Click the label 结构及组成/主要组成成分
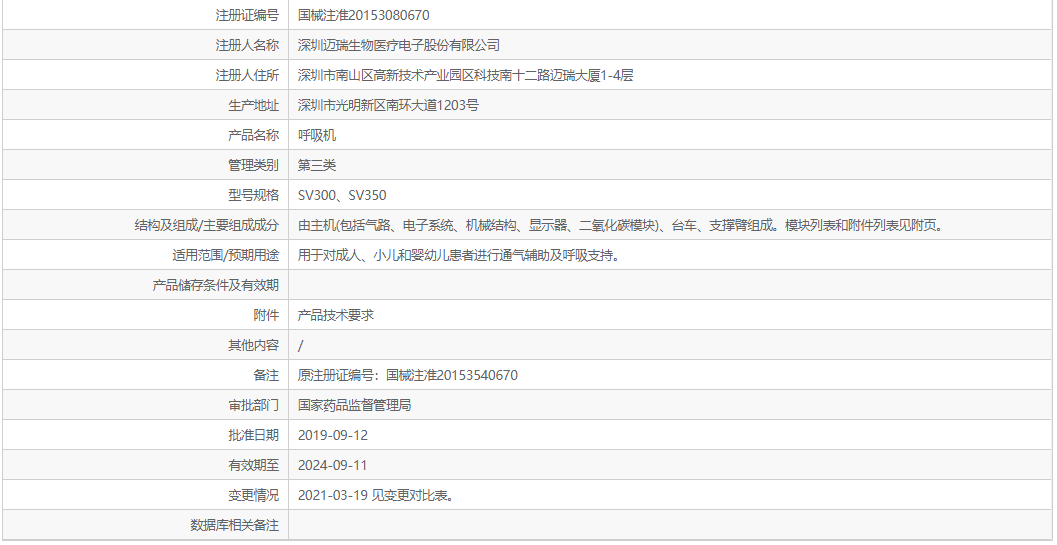The width and height of the screenshot is (1057, 545). click(206, 225)
